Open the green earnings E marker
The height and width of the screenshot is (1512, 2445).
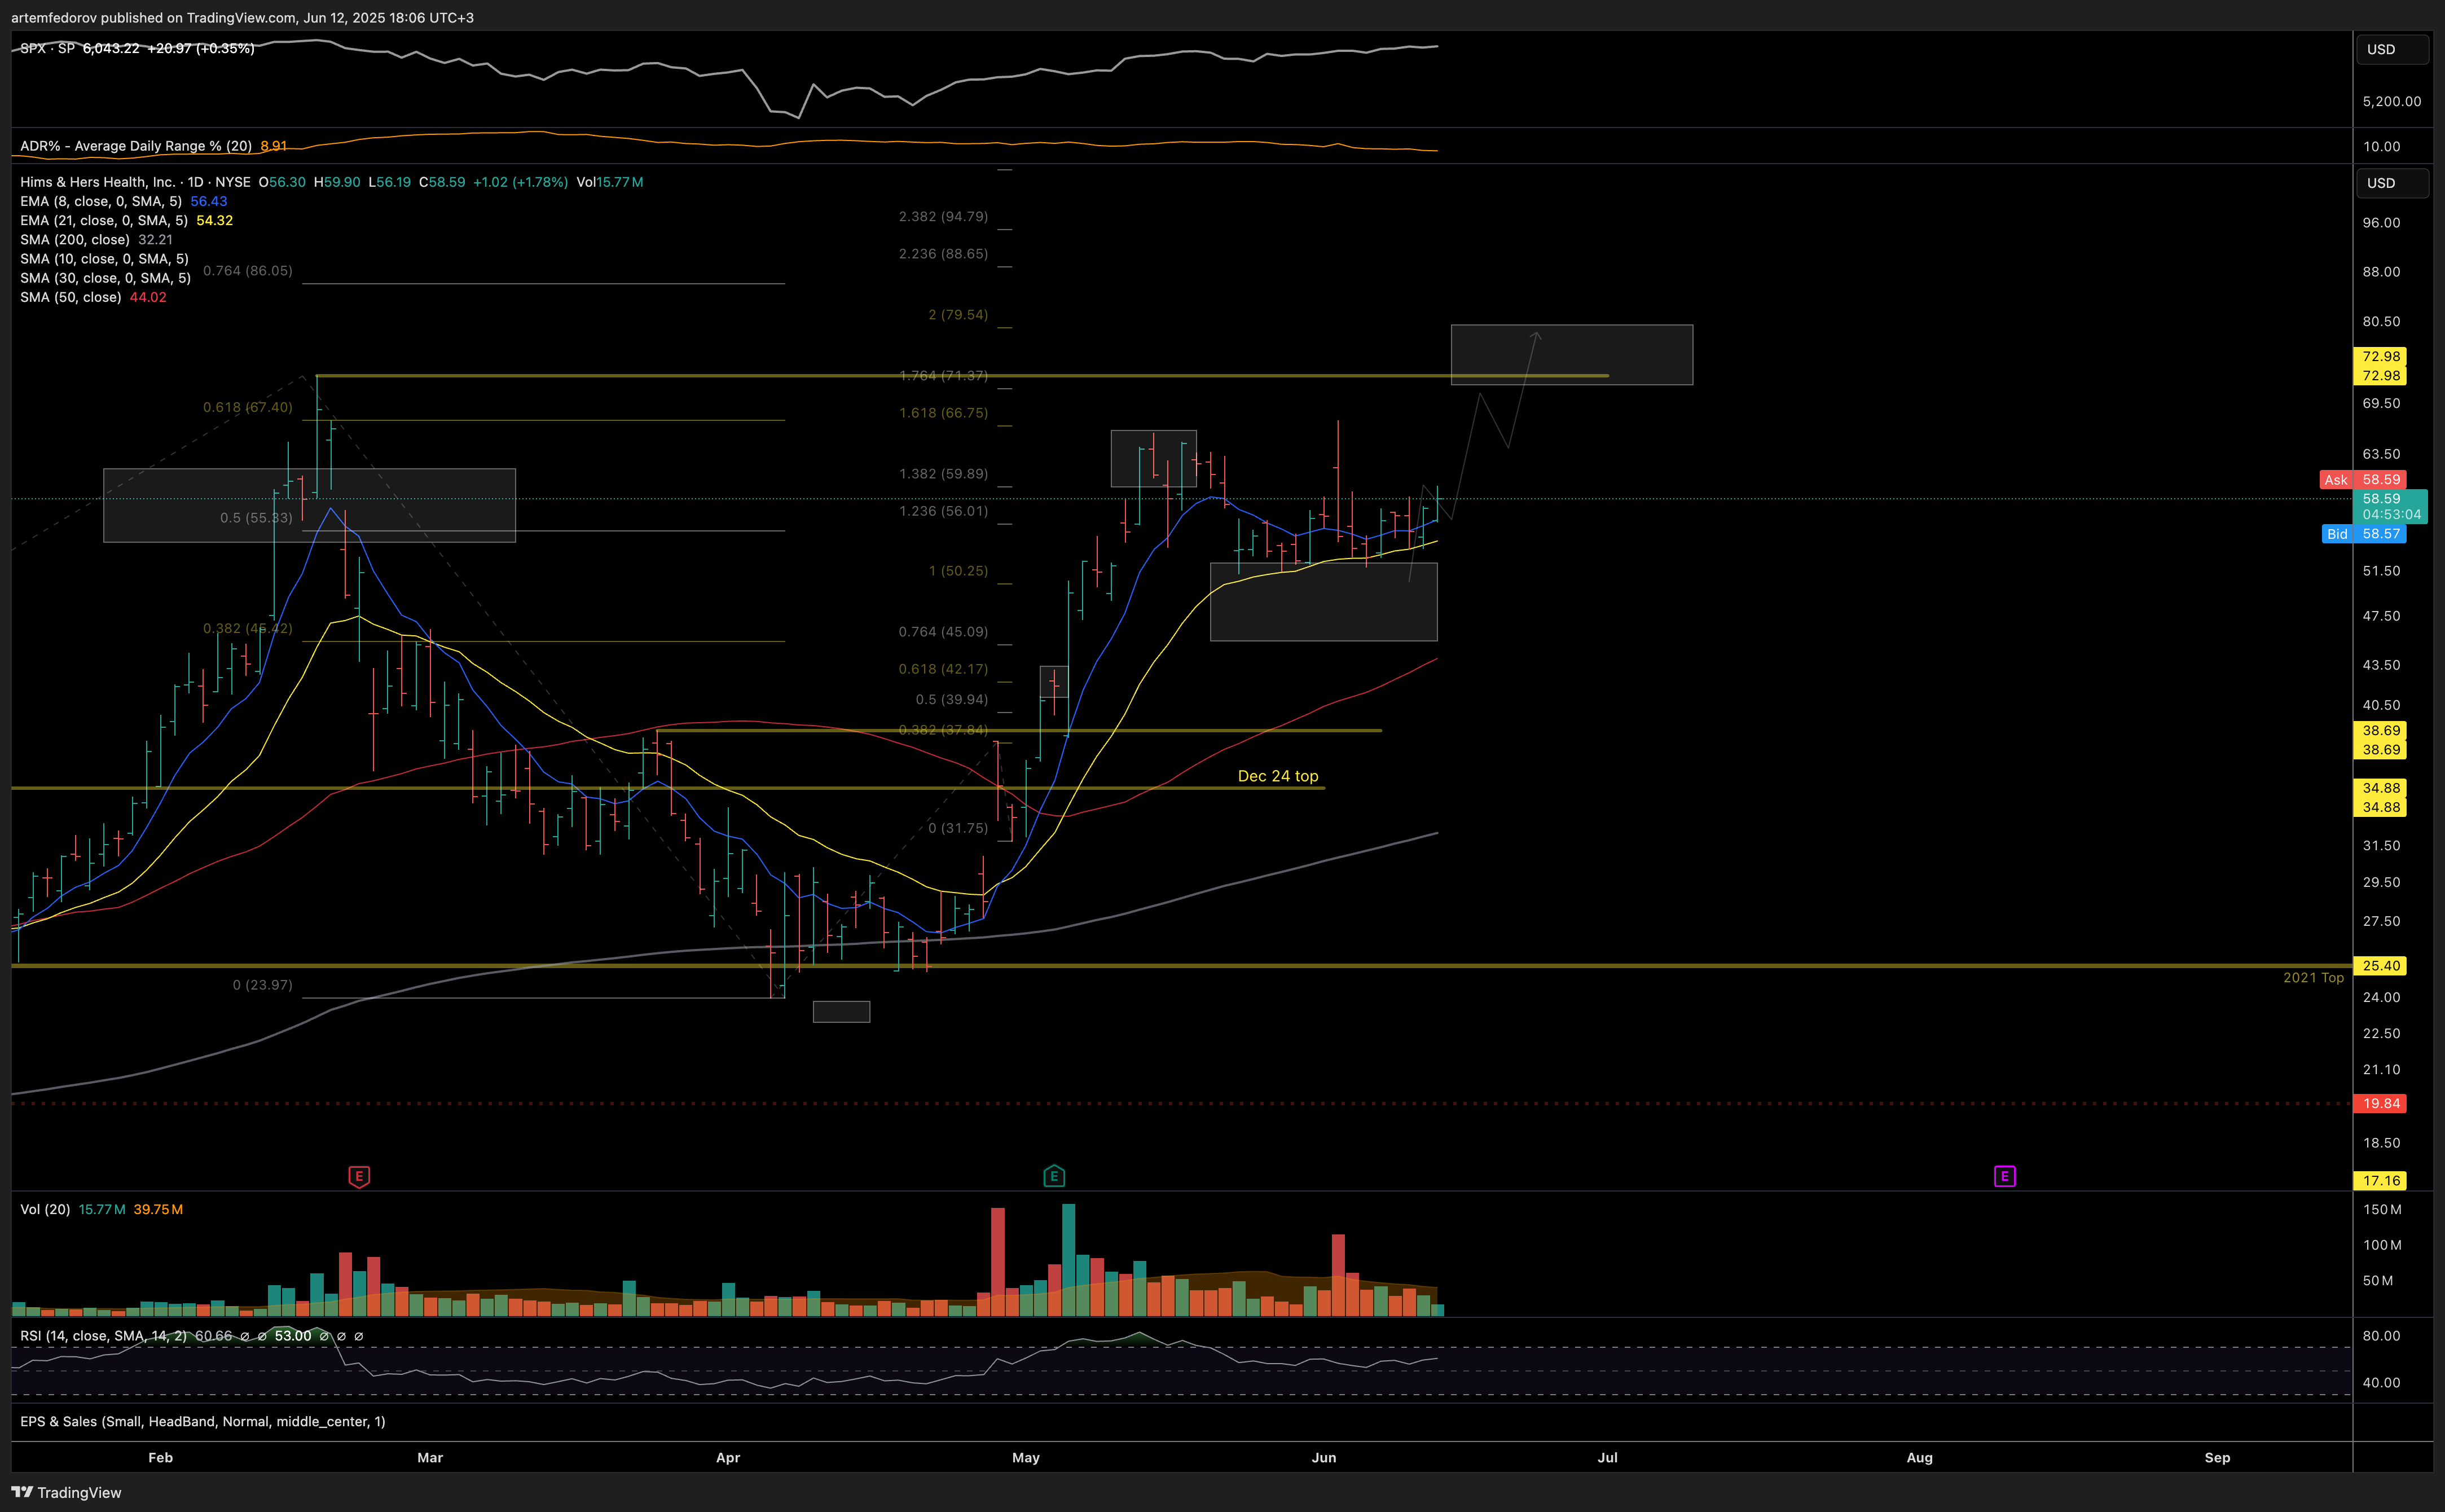click(1054, 1177)
